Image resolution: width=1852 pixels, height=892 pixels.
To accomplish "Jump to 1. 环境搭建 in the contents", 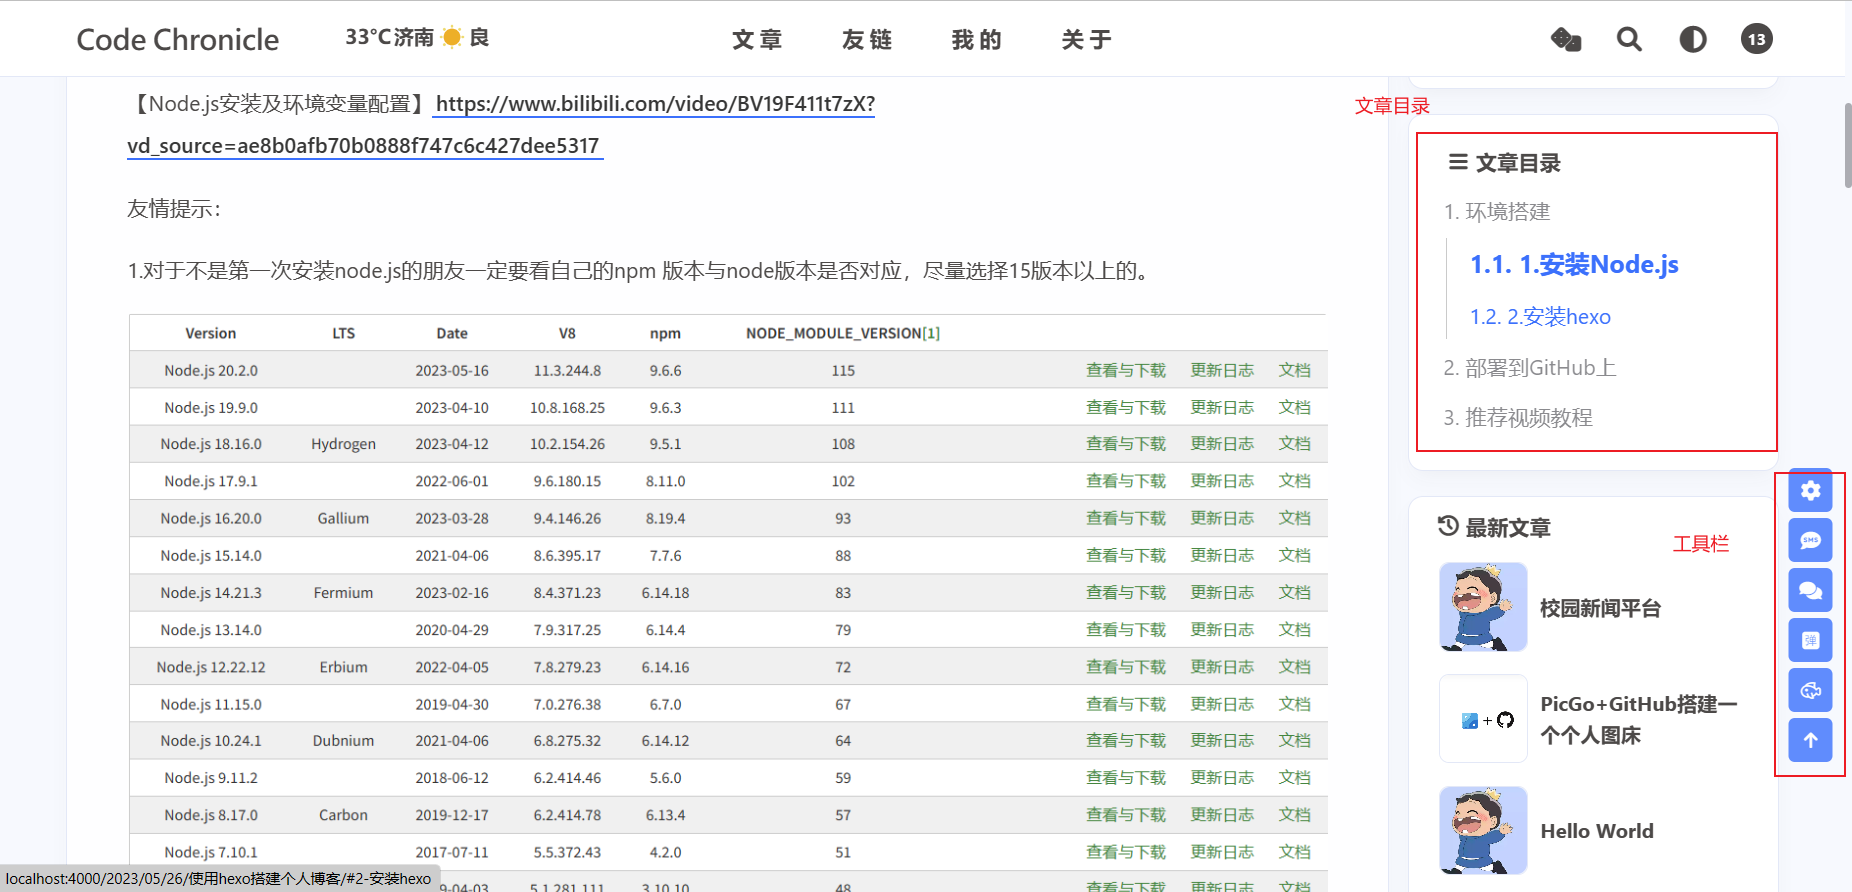I will (x=1497, y=212).
